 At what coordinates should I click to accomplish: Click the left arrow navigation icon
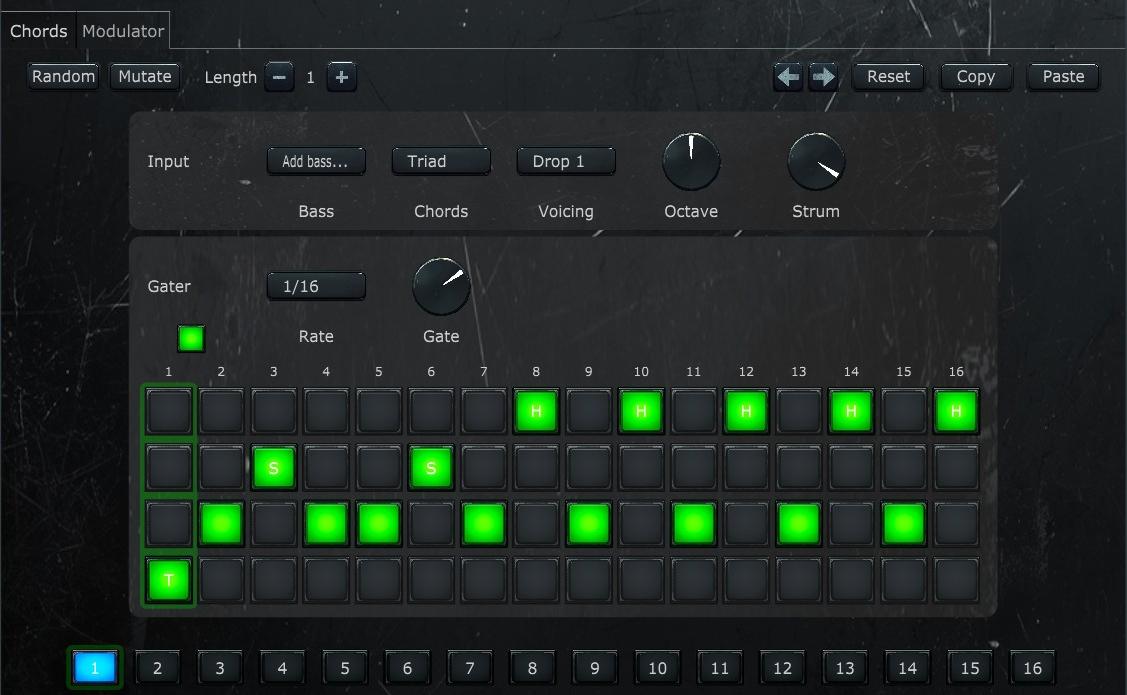(788, 76)
